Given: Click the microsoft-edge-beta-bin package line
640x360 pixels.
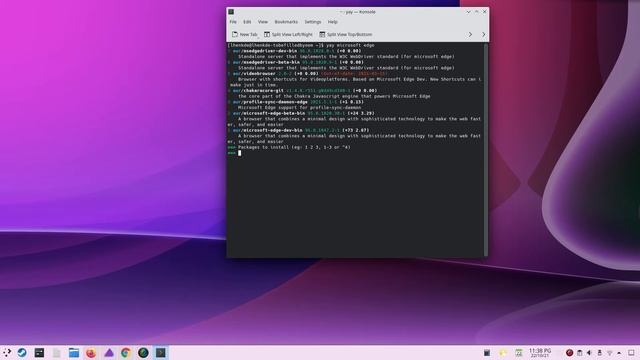Looking at the screenshot, I should pyautogui.click(x=301, y=113).
